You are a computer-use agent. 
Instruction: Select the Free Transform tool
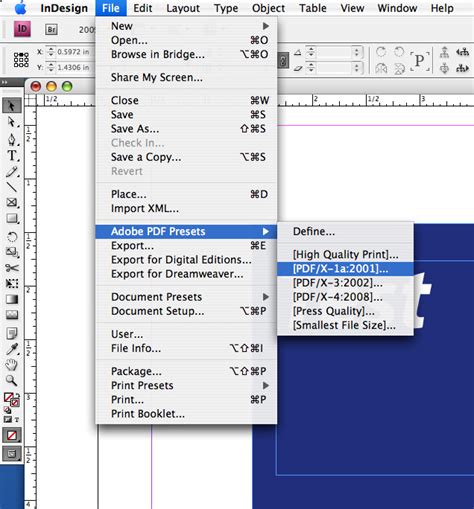(12, 283)
